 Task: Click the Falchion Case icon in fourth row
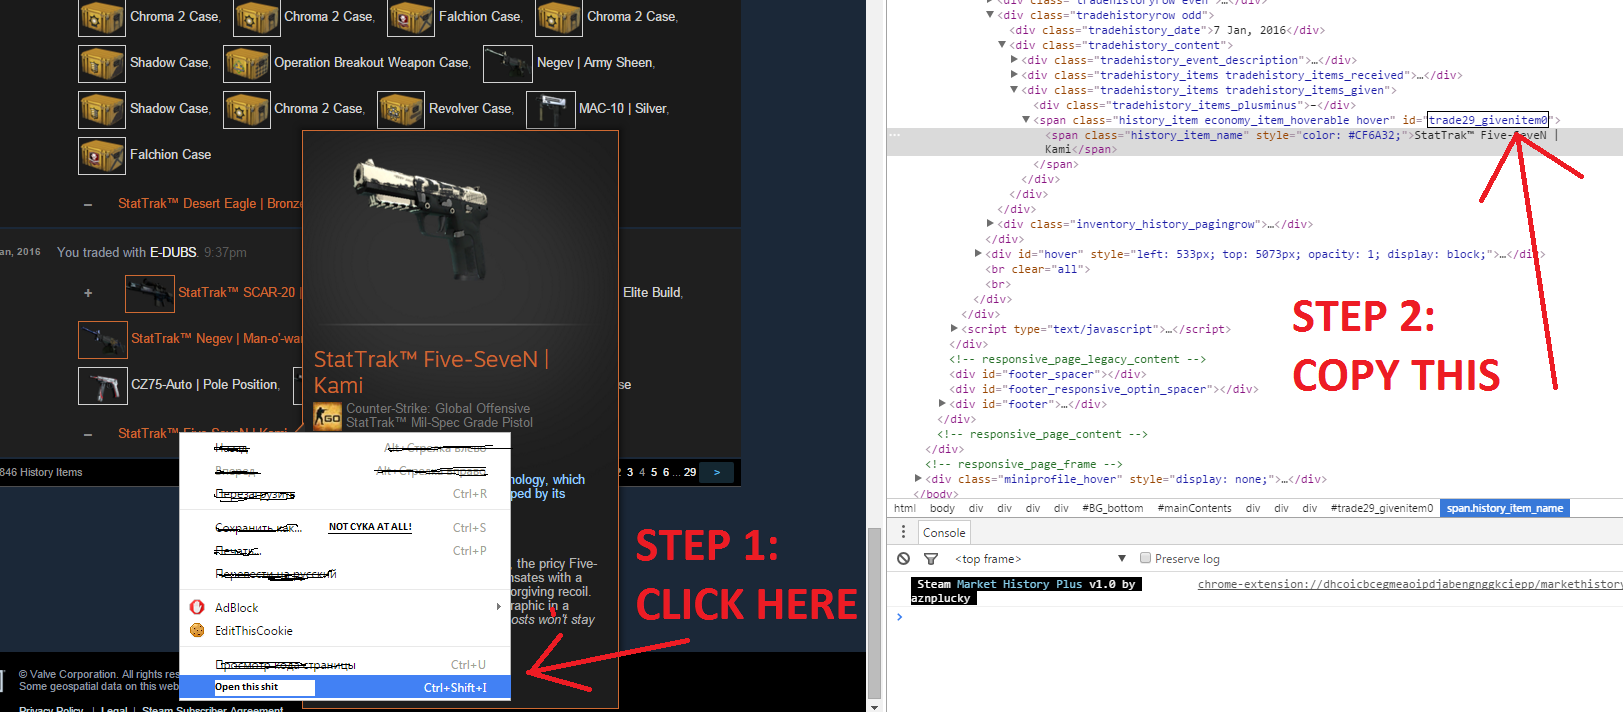[102, 156]
